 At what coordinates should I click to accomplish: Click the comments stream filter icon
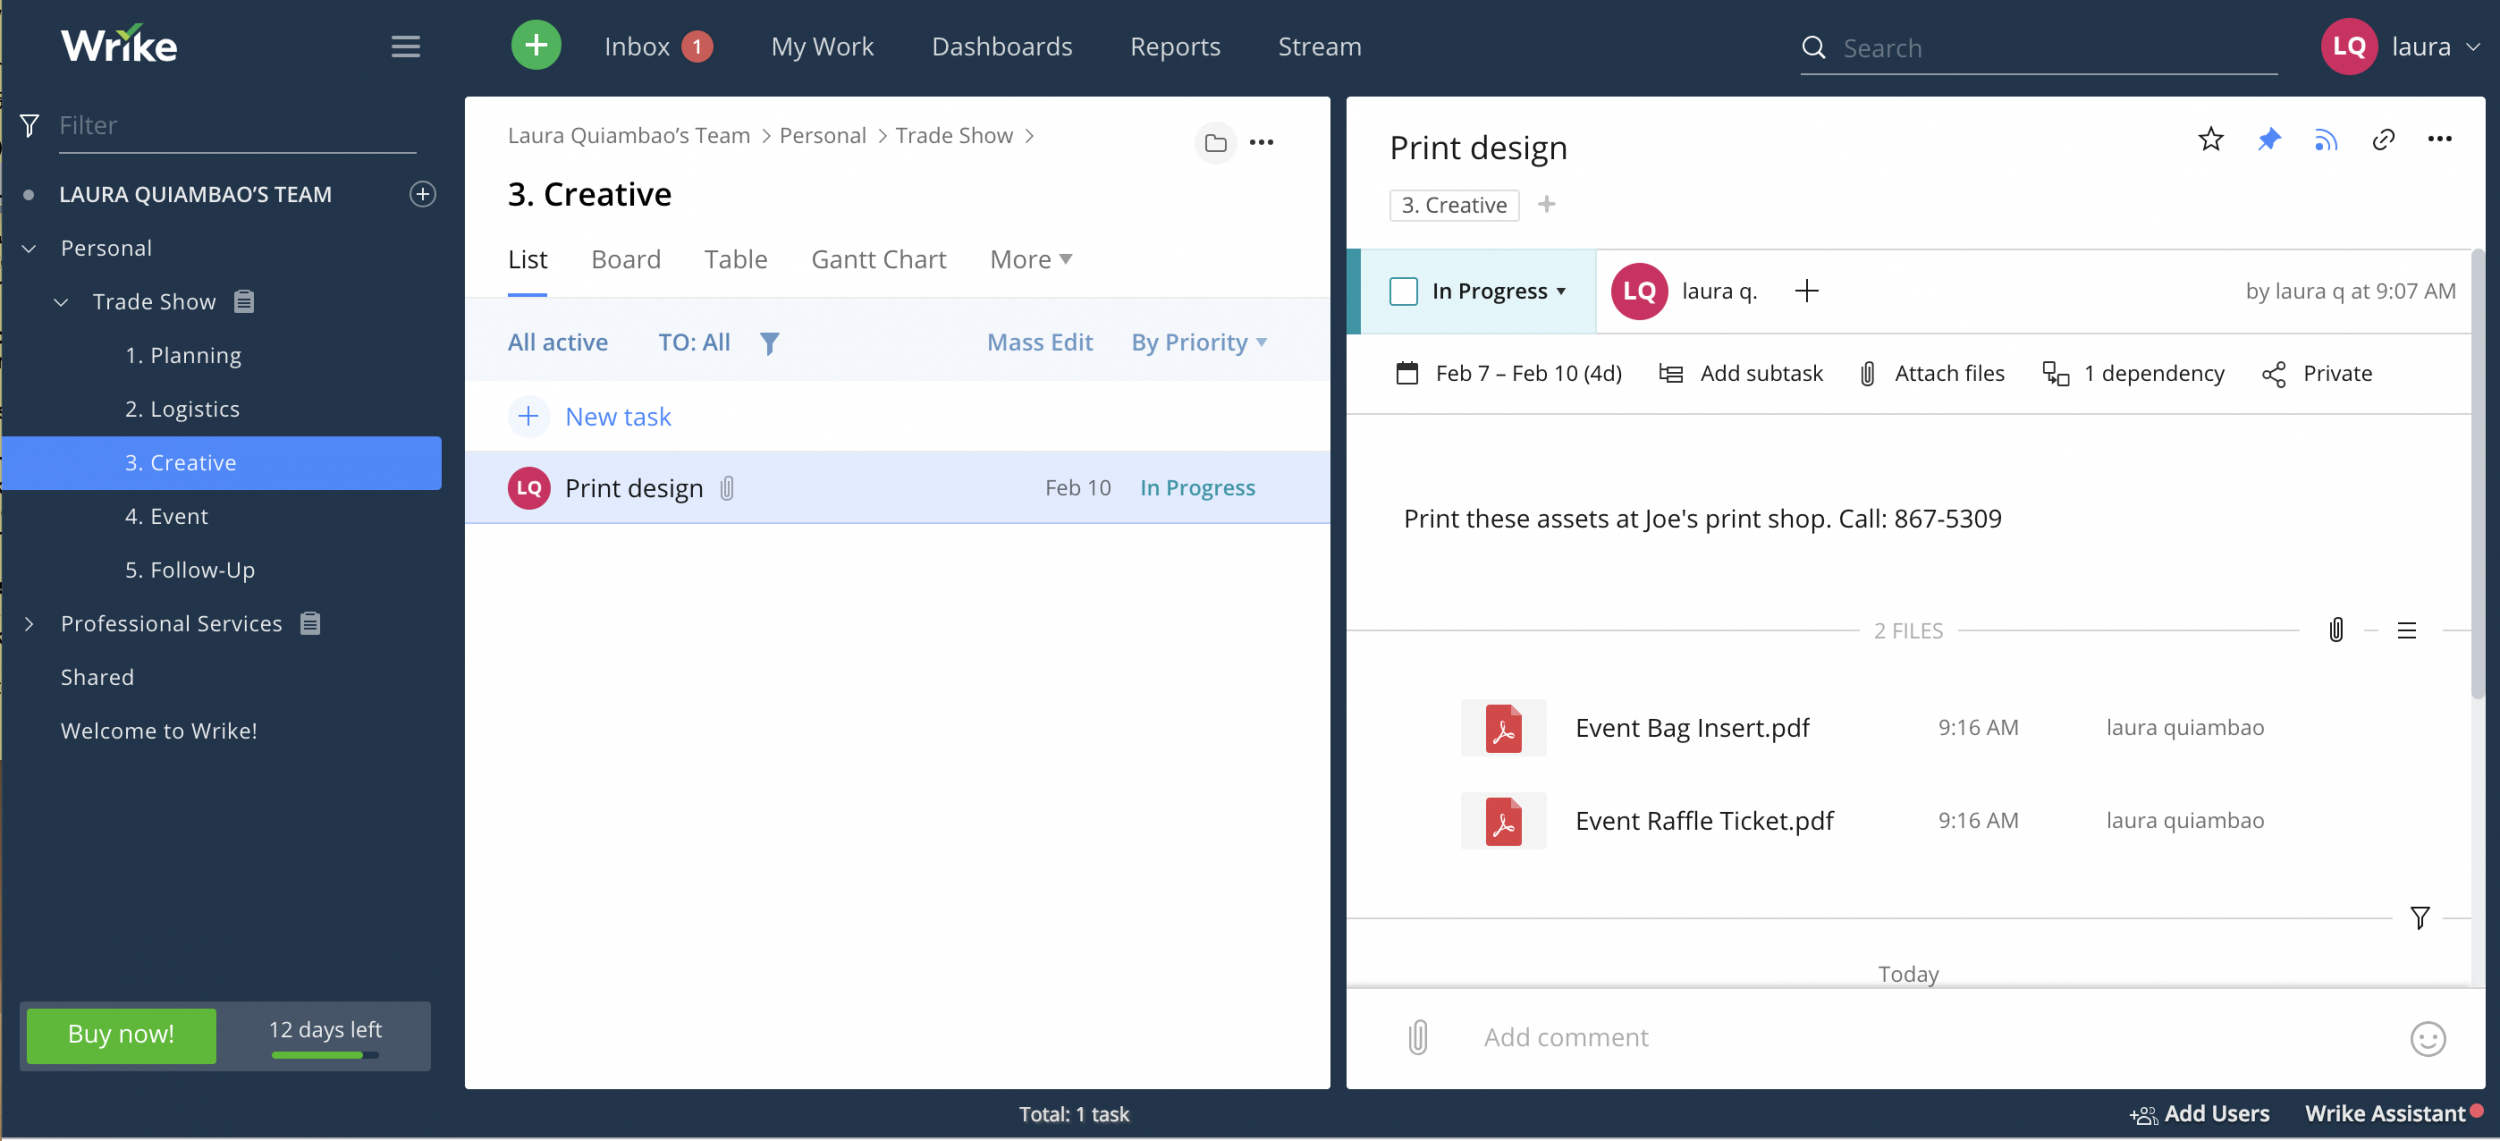coord(2419,918)
